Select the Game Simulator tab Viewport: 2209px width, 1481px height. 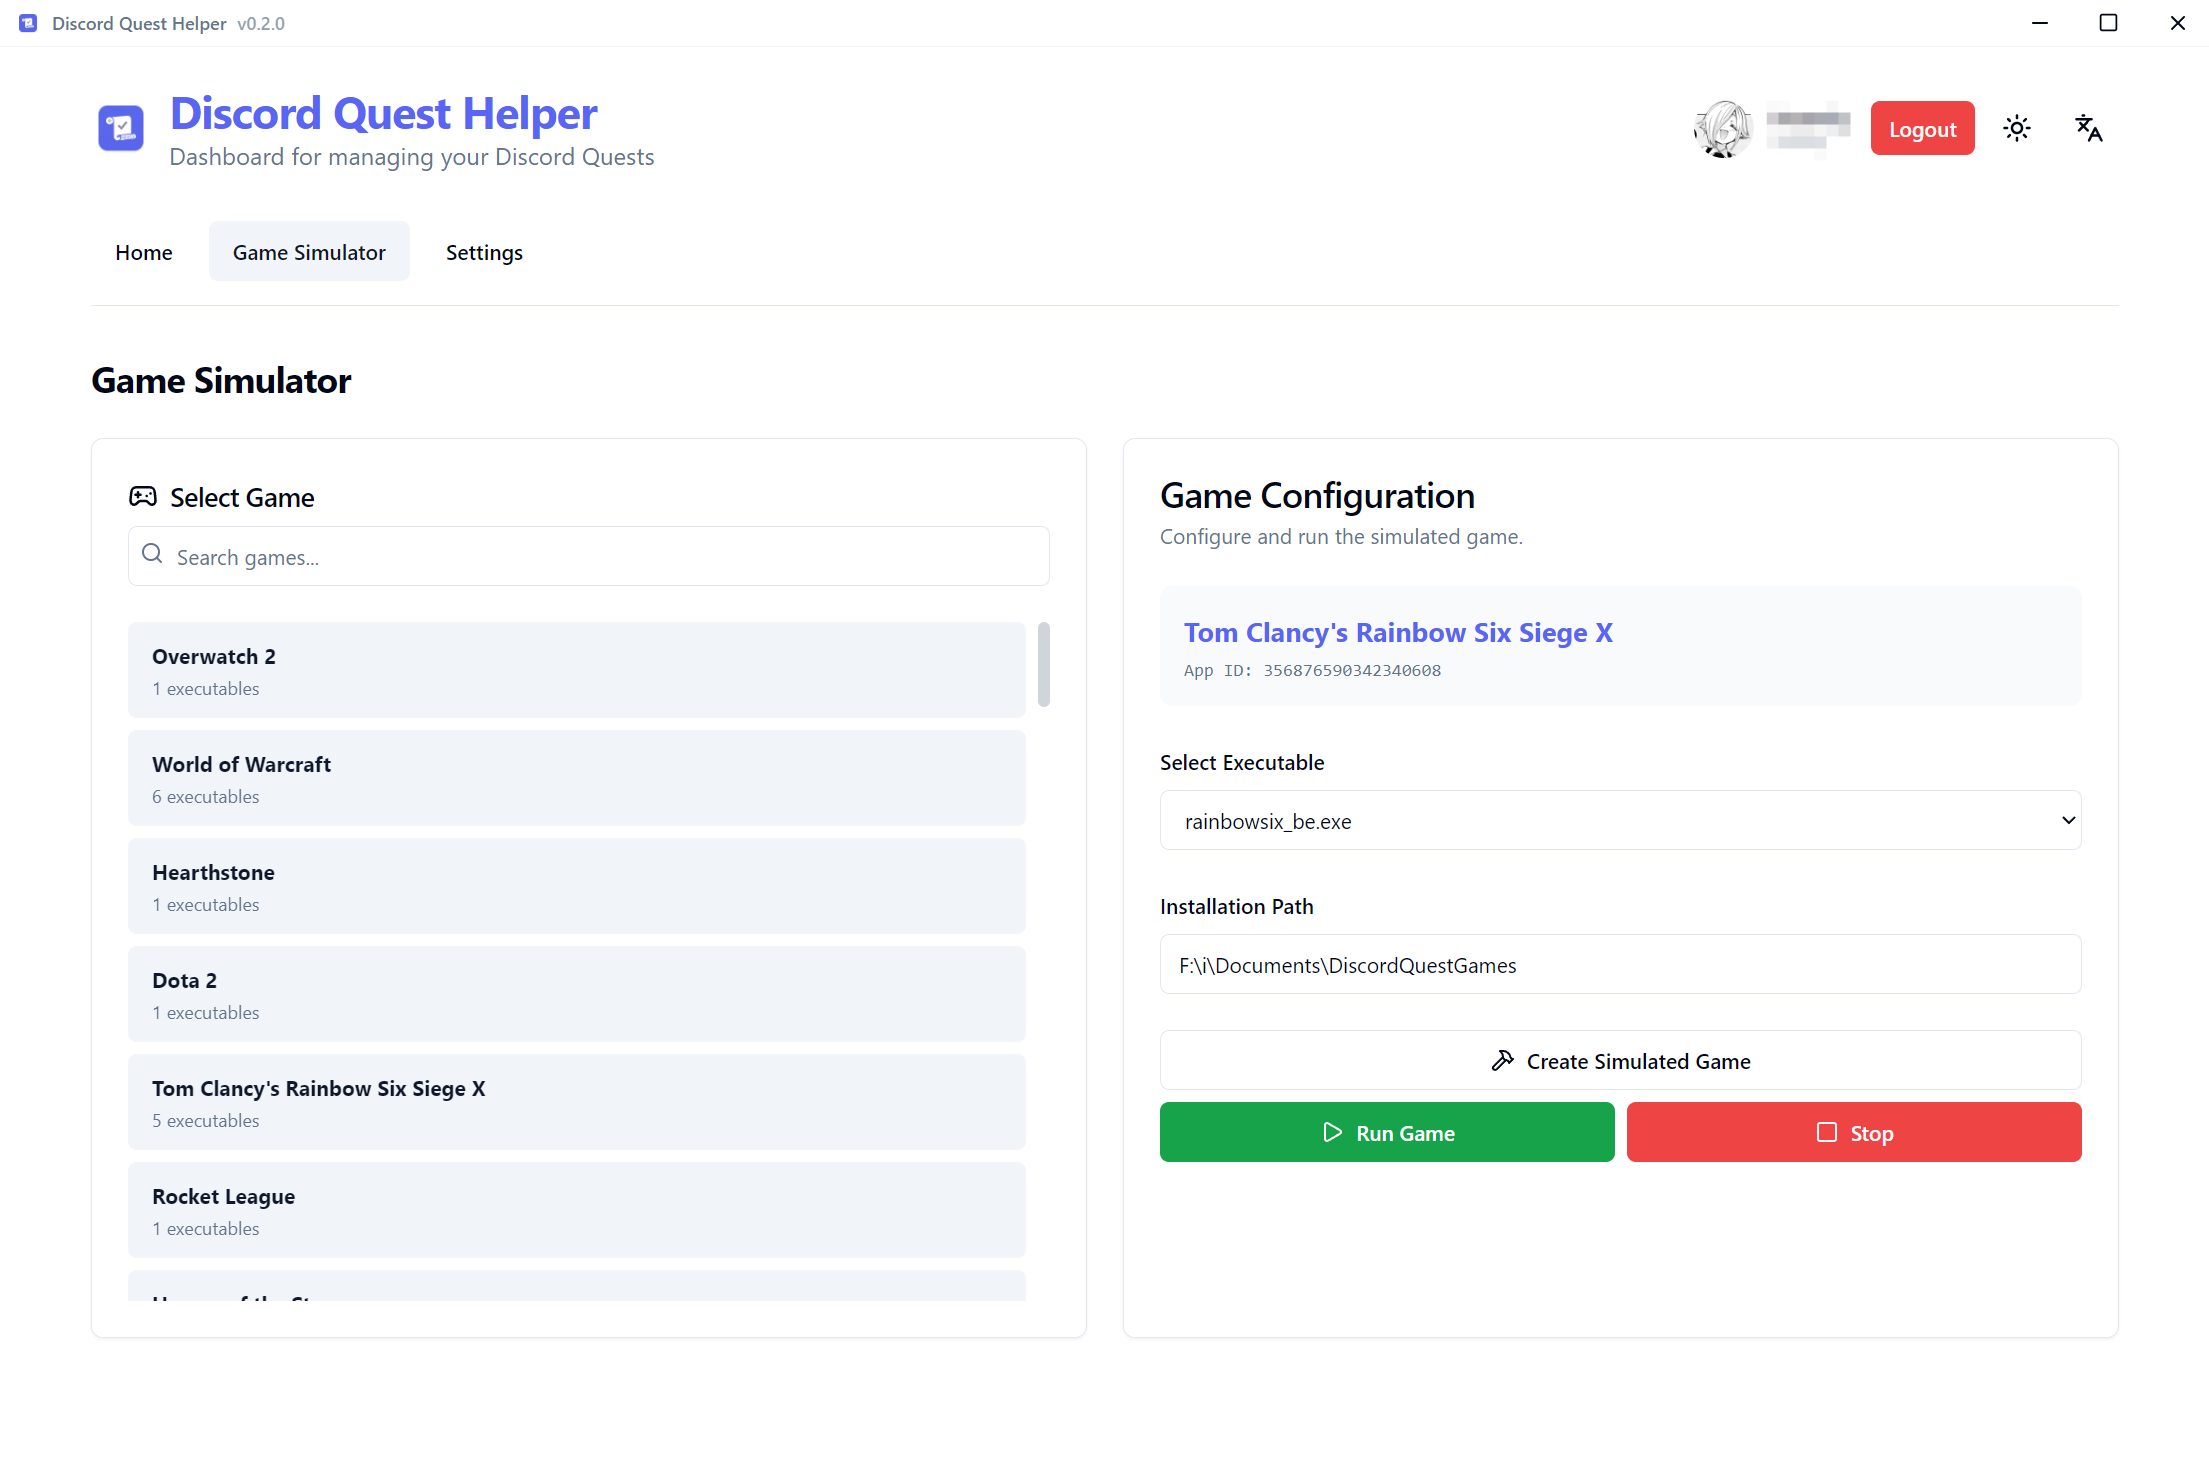[x=309, y=252]
